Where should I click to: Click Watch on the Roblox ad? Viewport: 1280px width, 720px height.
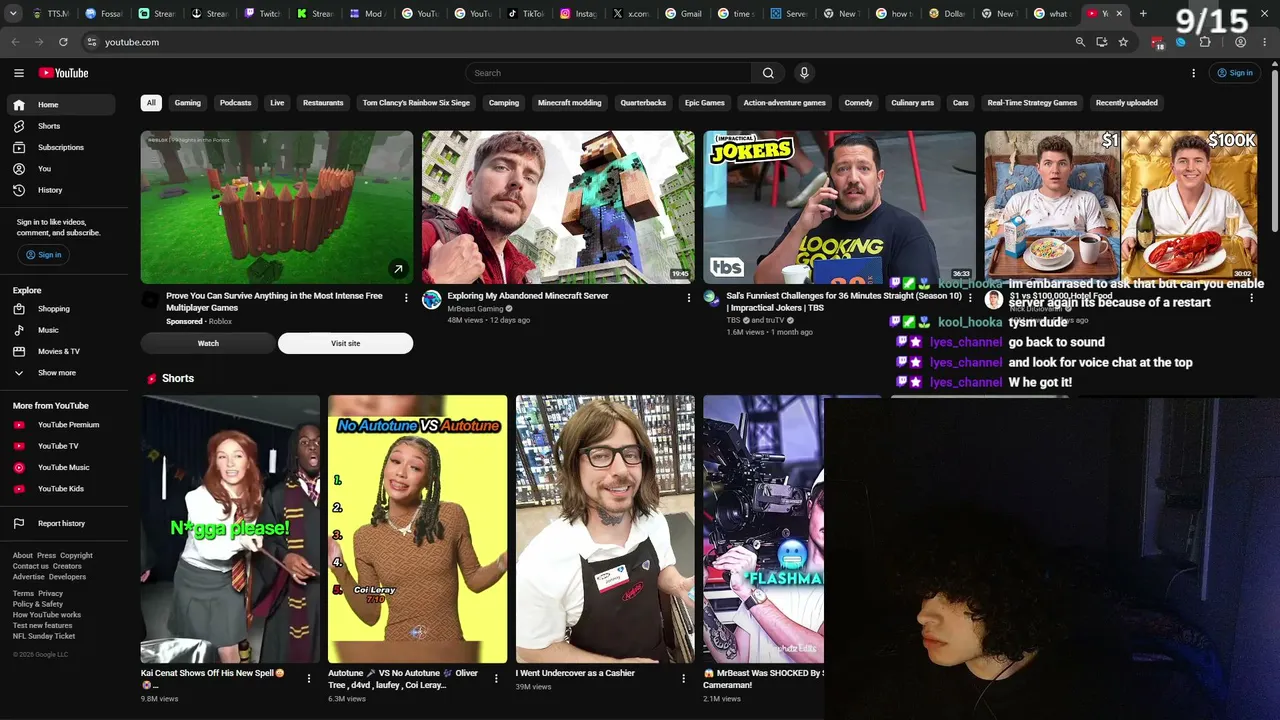point(208,343)
